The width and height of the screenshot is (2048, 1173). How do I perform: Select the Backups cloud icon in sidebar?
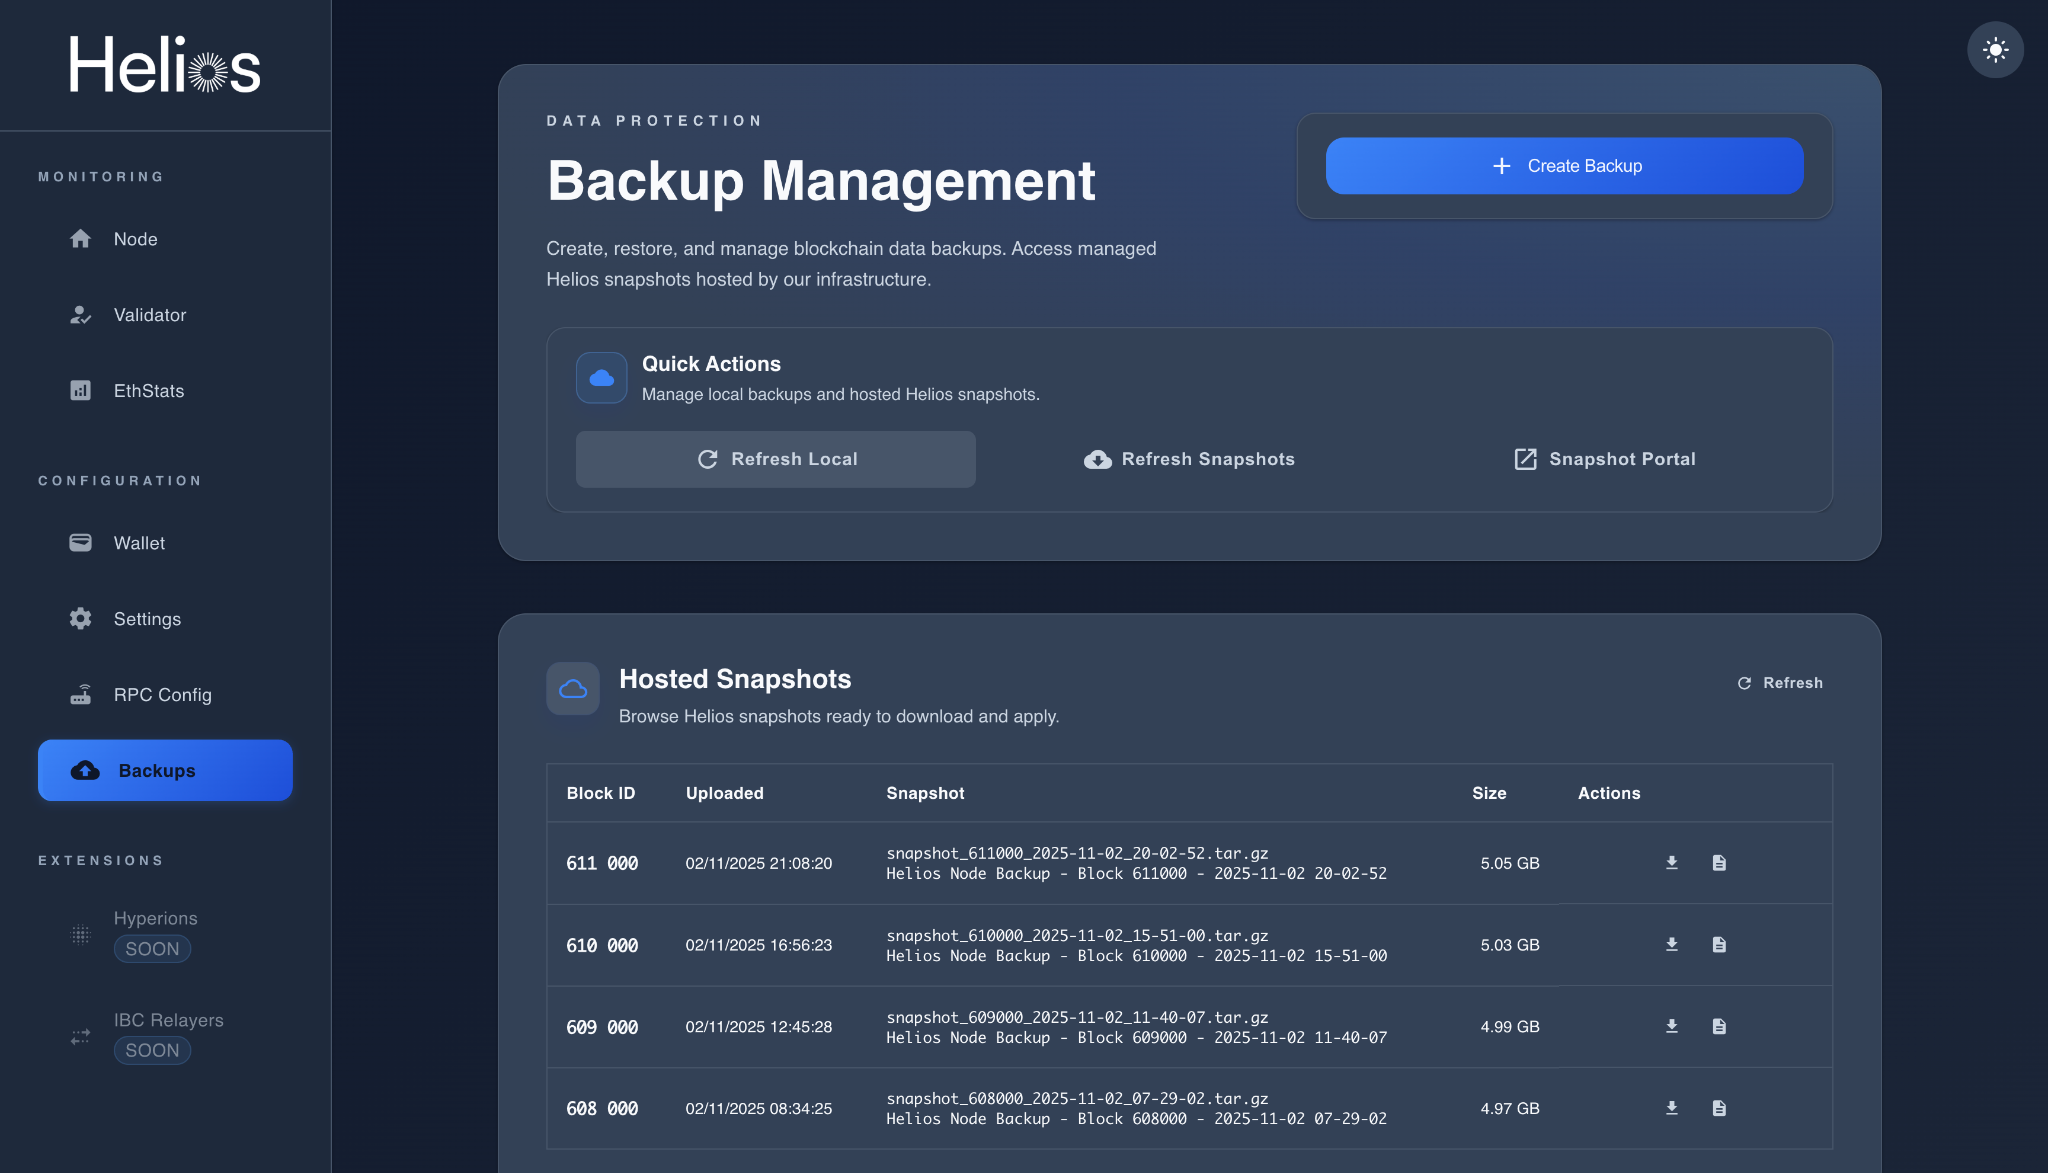tap(84, 770)
